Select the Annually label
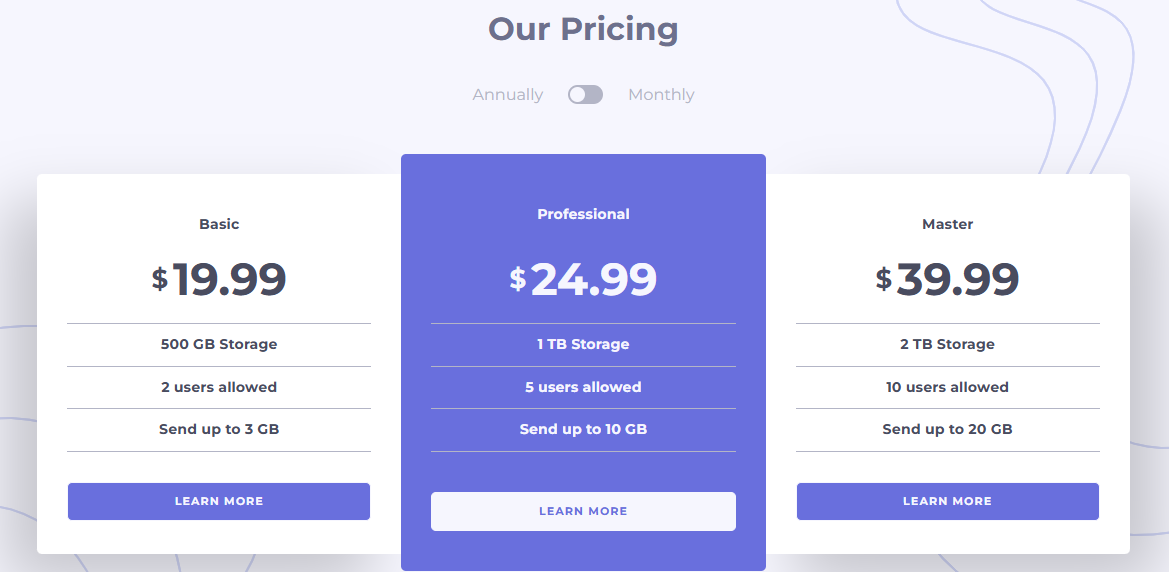1169x572 pixels. [508, 95]
